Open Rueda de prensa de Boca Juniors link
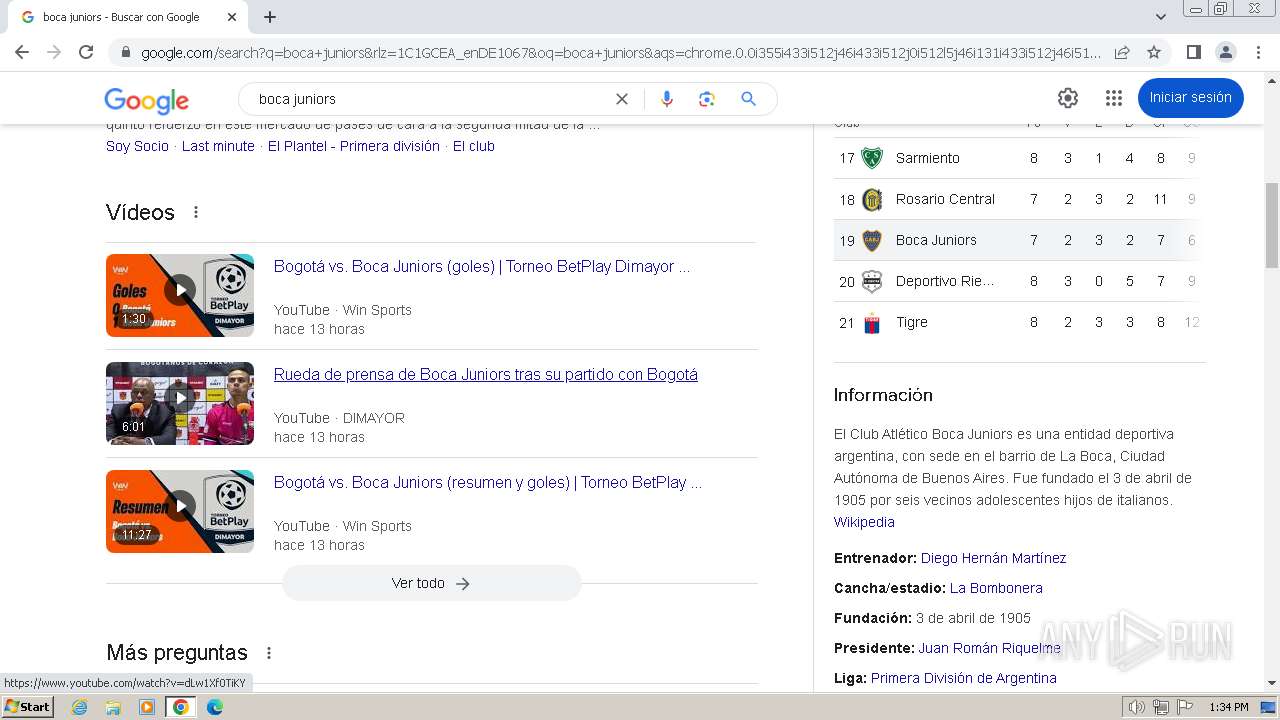The width and height of the screenshot is (1280, 720). point(486,374)
